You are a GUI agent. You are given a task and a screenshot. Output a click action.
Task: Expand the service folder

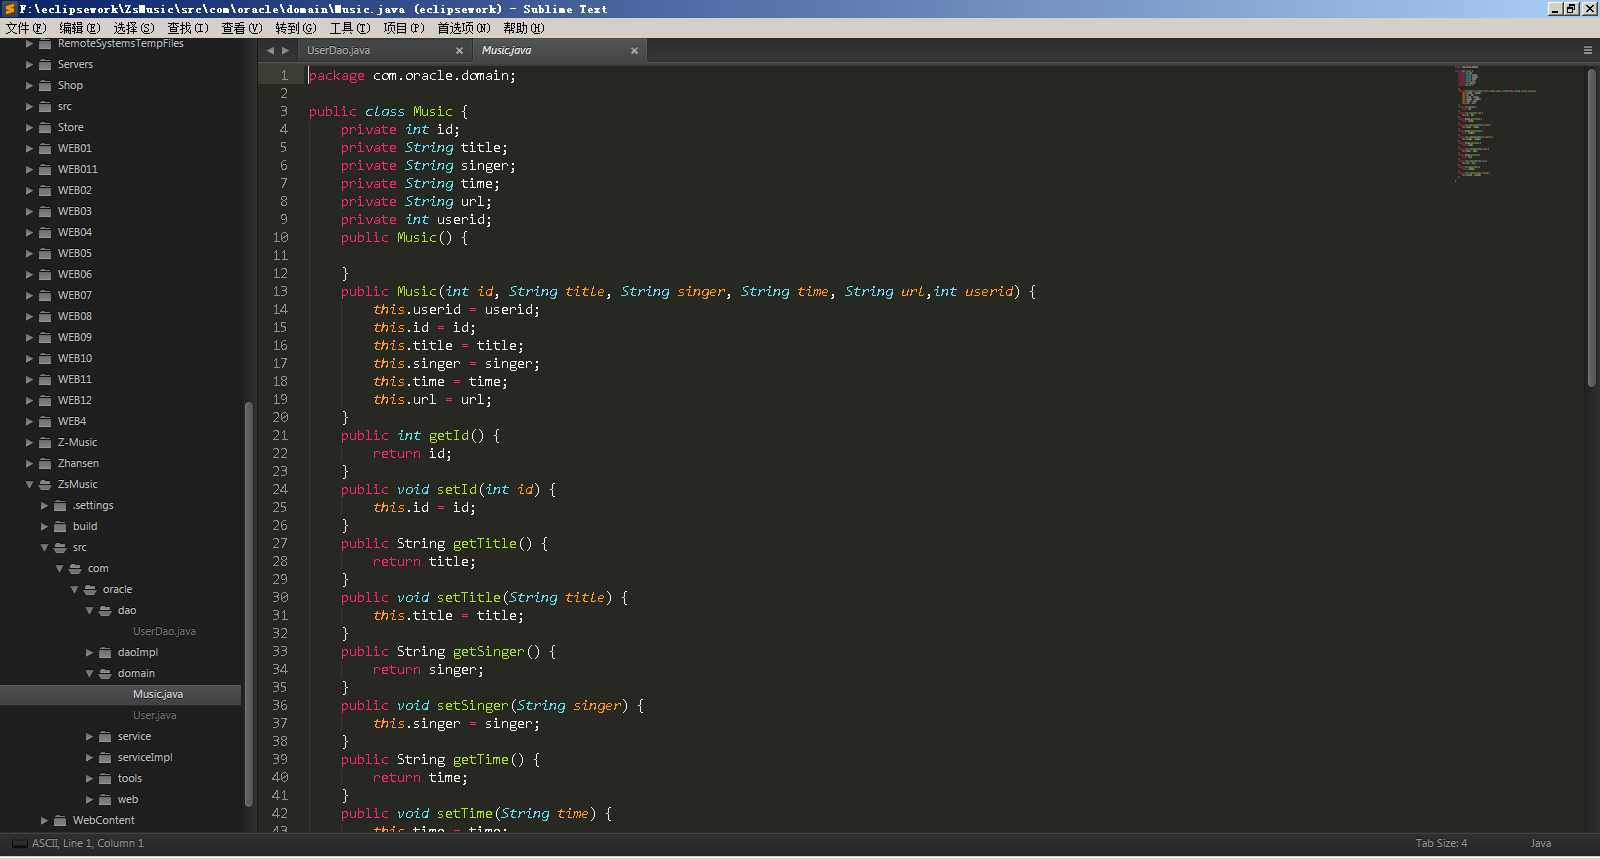pyautogui.click(x=90, y=736)
